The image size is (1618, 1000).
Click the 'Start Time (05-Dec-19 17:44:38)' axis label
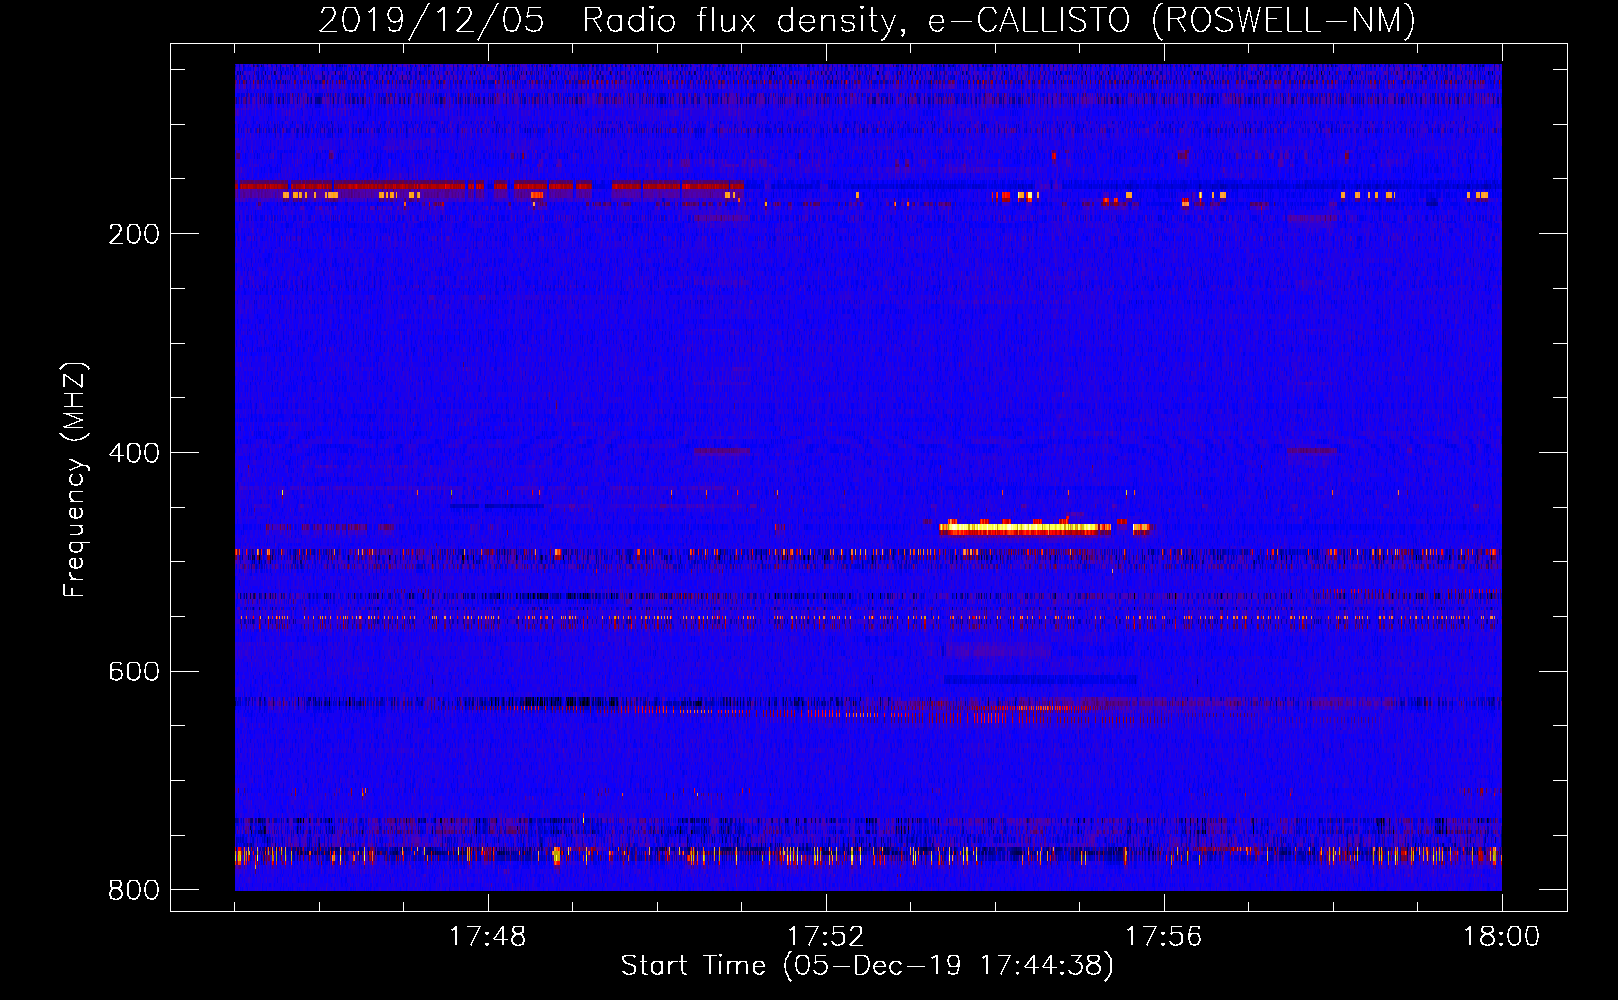tap(867, 966)
